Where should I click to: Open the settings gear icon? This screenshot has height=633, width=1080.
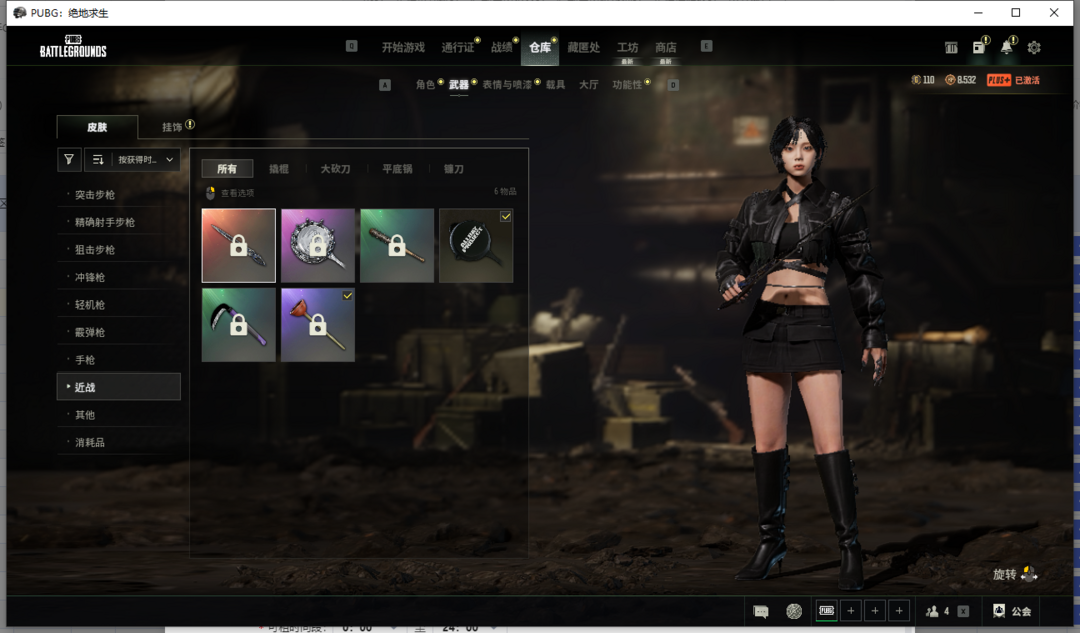1034,48
